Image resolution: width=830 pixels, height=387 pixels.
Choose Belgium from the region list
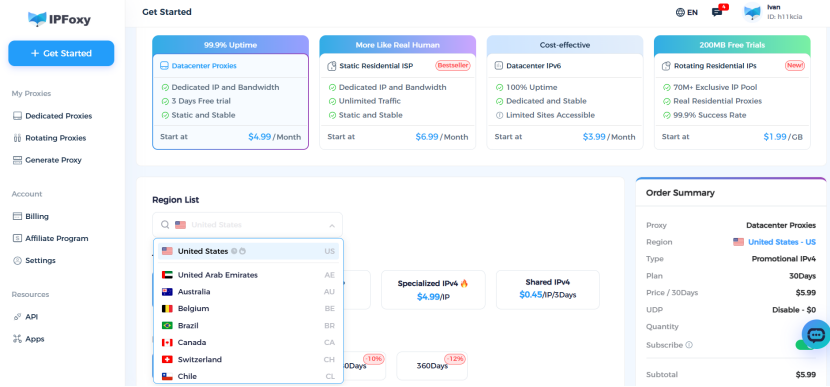click(248, 309)
